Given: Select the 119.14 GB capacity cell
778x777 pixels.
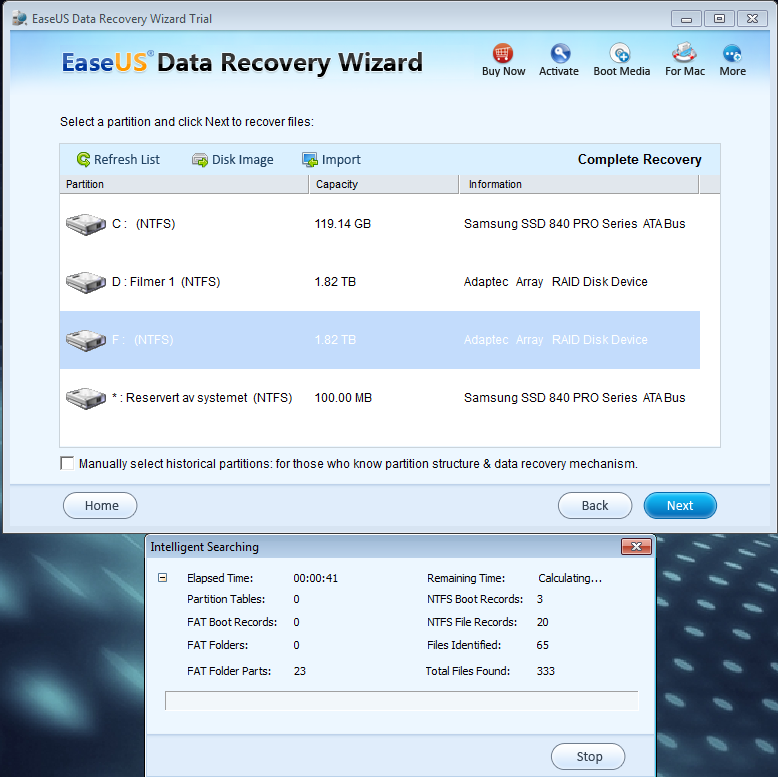Looking at the screenshot, I should tap(343, 224).
